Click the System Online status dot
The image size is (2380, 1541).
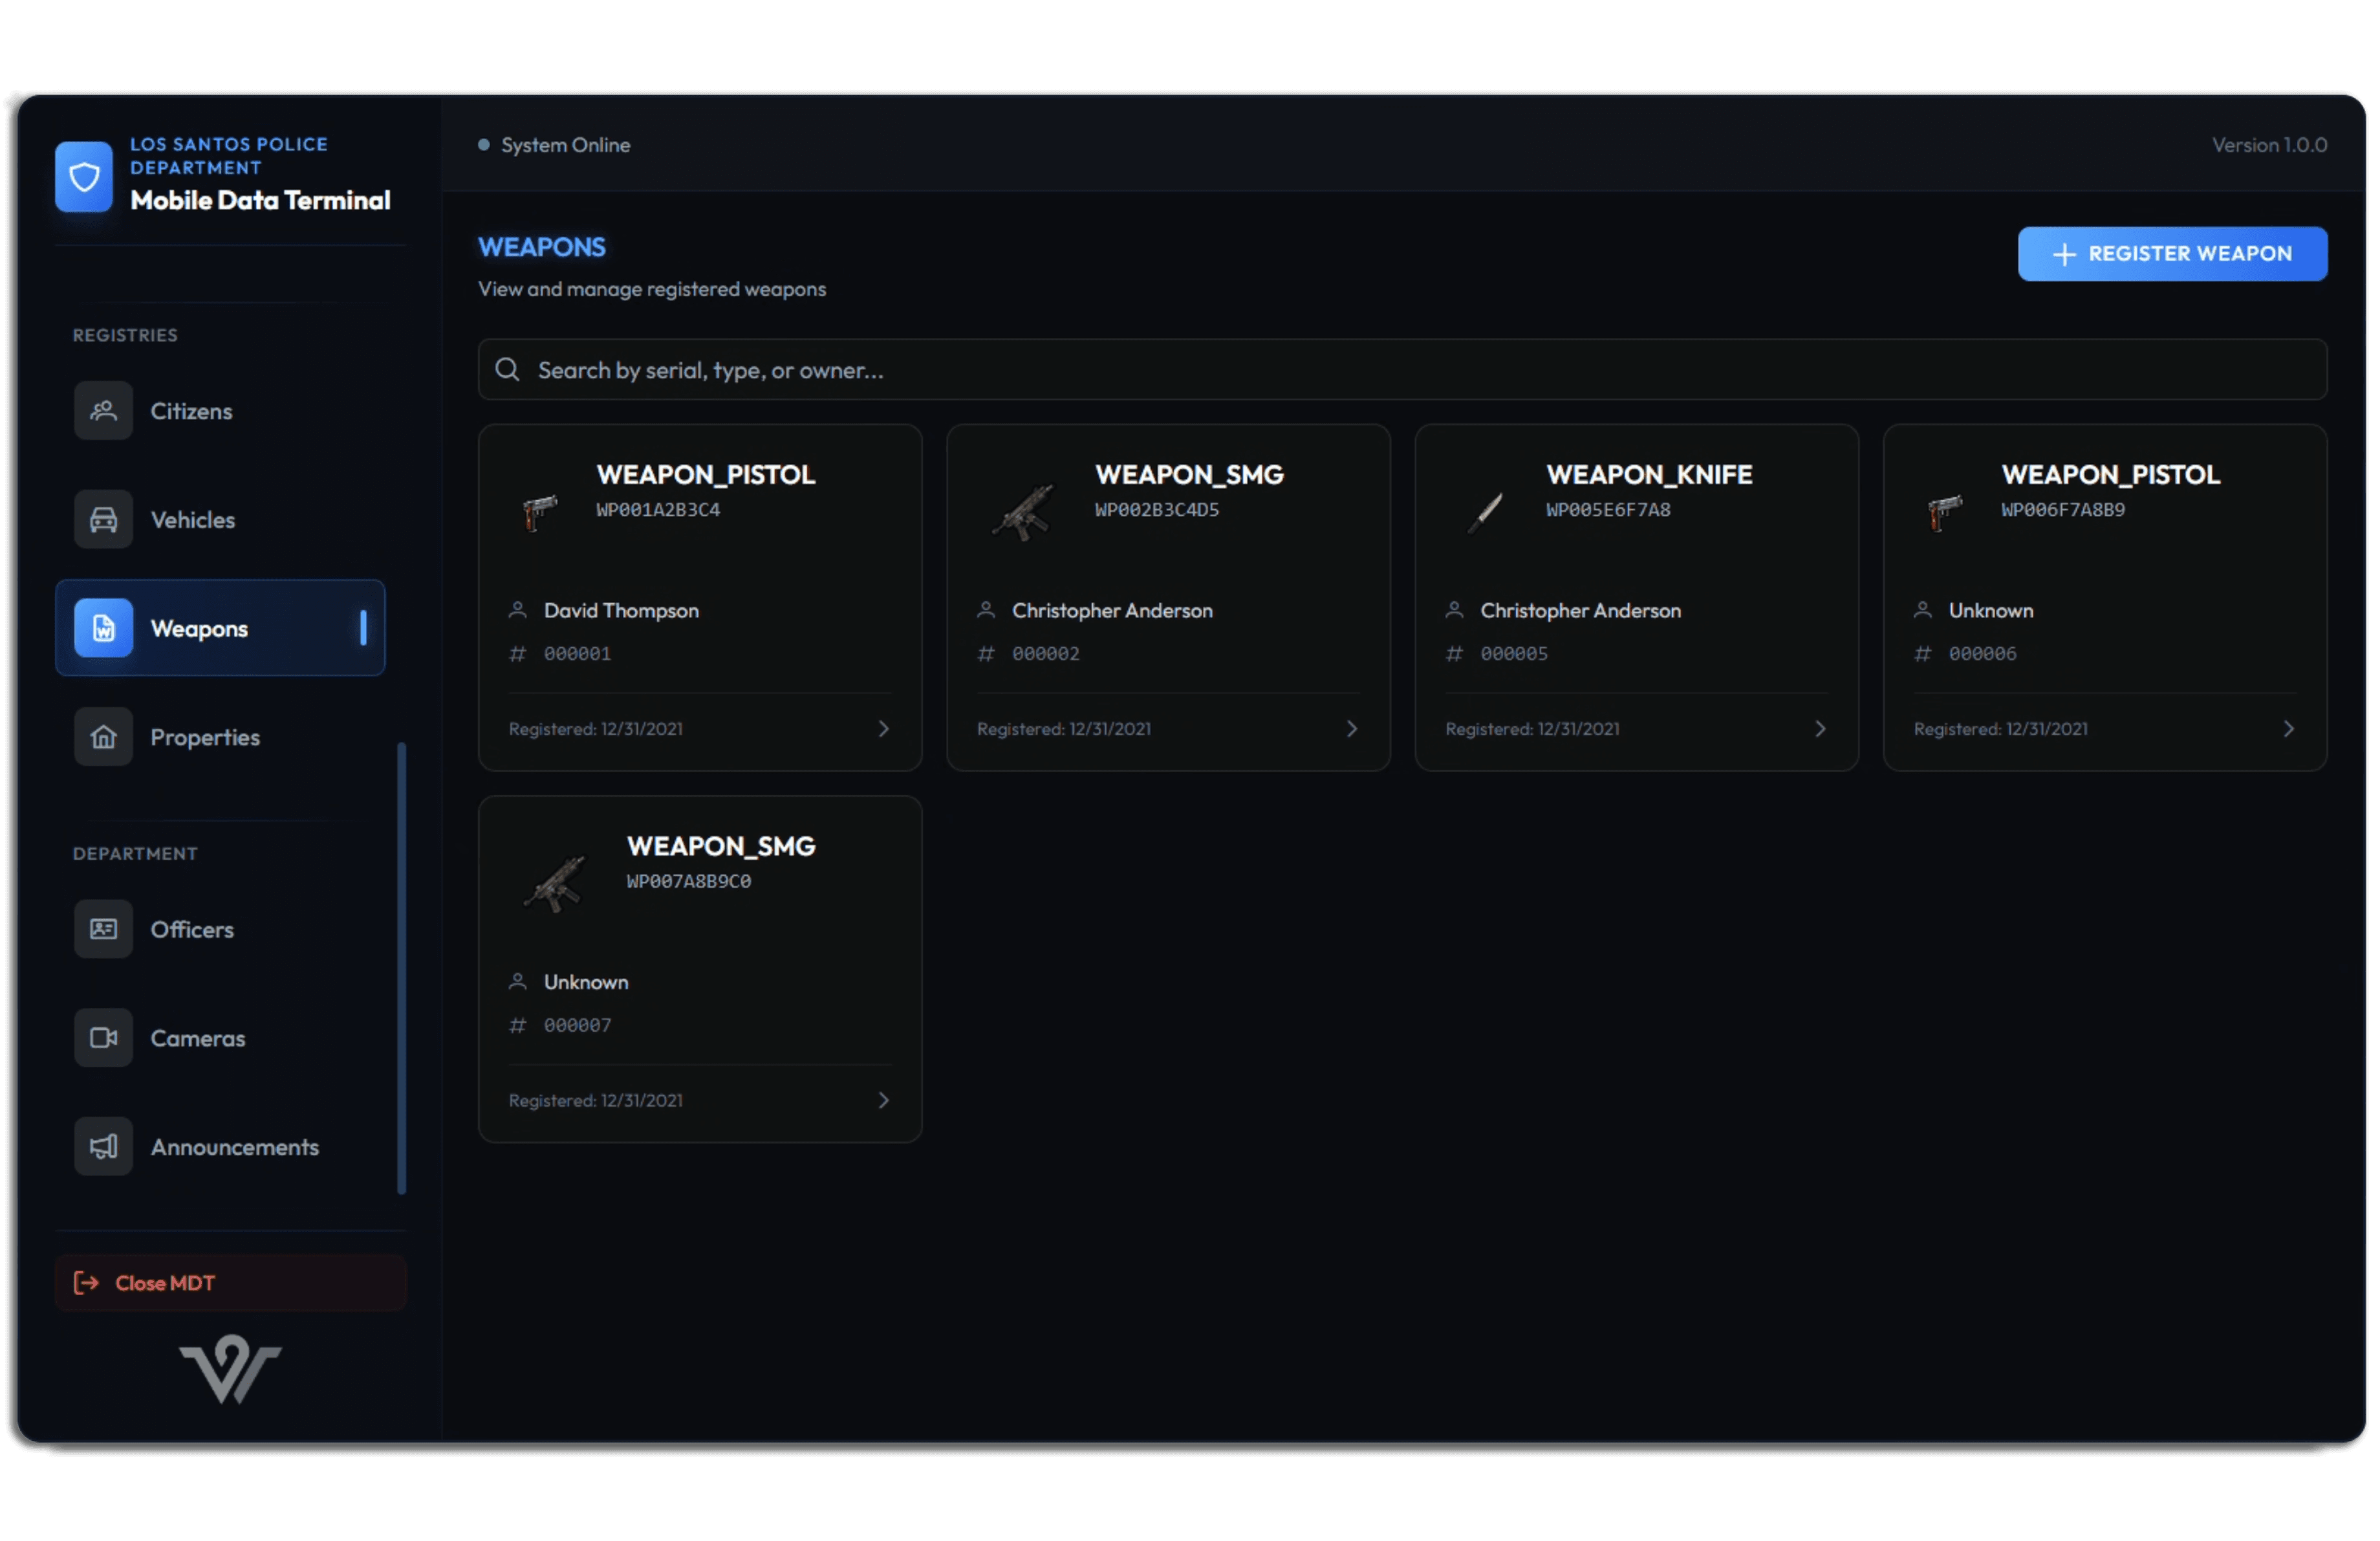pyautogui.click(x=484, y=145)
